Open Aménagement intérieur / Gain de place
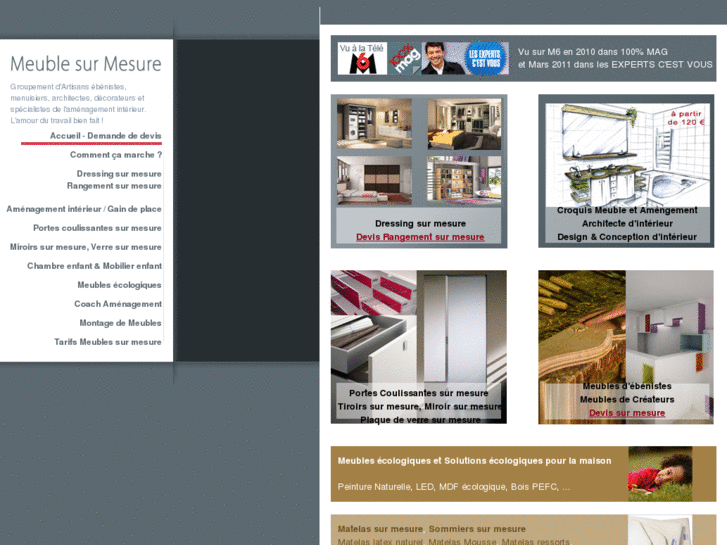Image resolution: width=727 pixels, height=545 pixels. 84,209
